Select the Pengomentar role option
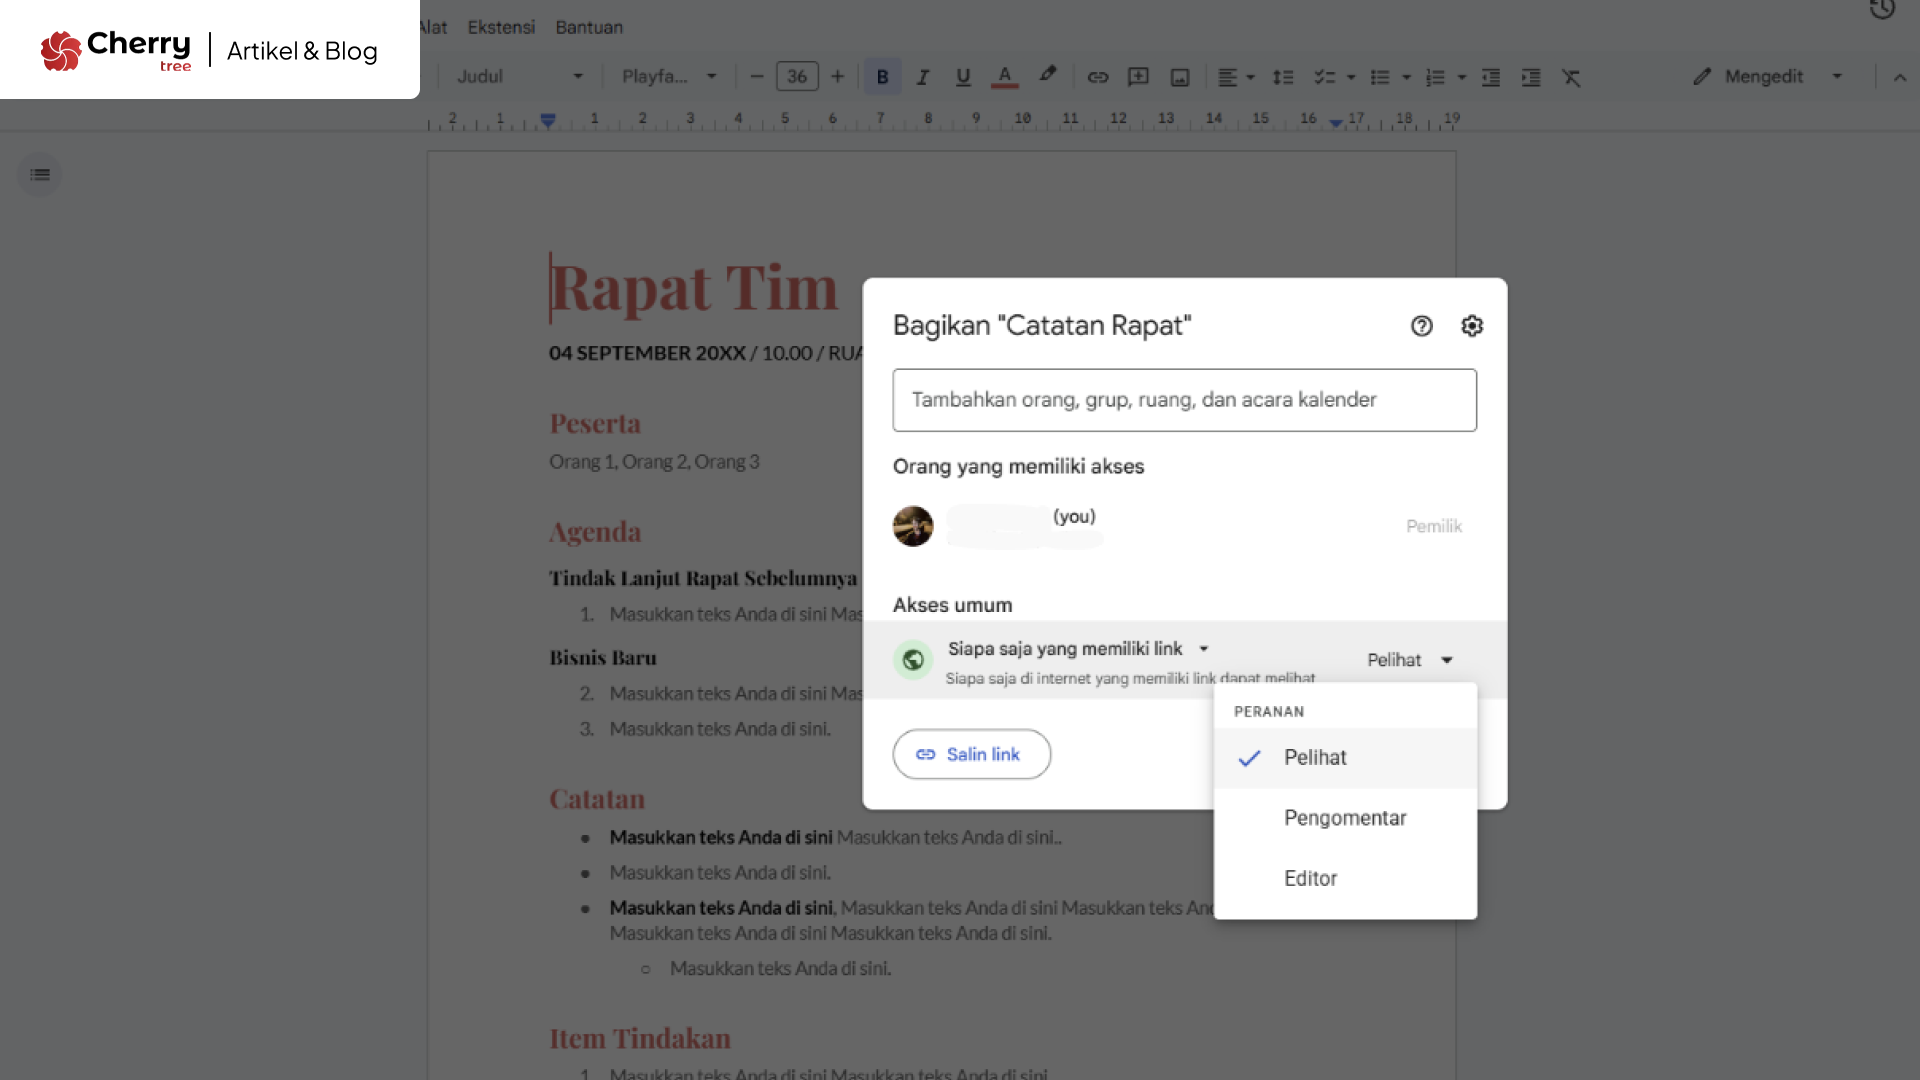 [1345, 818]
